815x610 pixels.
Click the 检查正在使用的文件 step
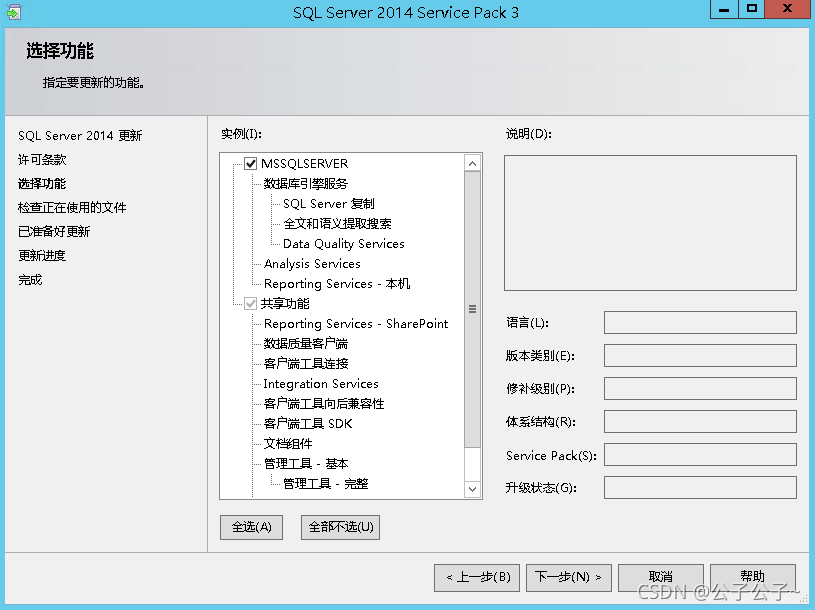pos(72,208)
